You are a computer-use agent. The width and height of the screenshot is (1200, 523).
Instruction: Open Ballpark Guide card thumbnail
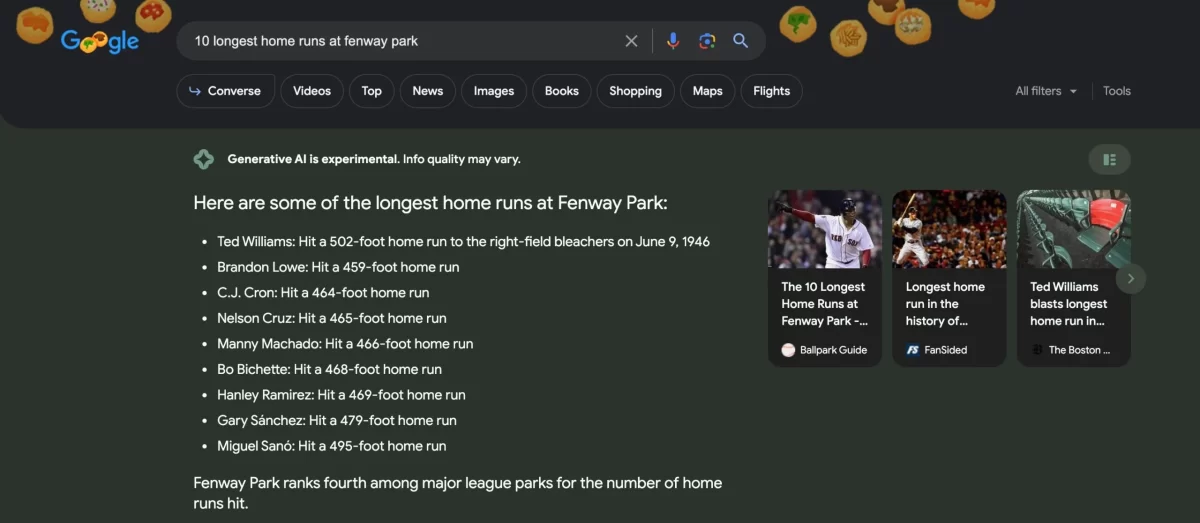(x=825, y=229)
